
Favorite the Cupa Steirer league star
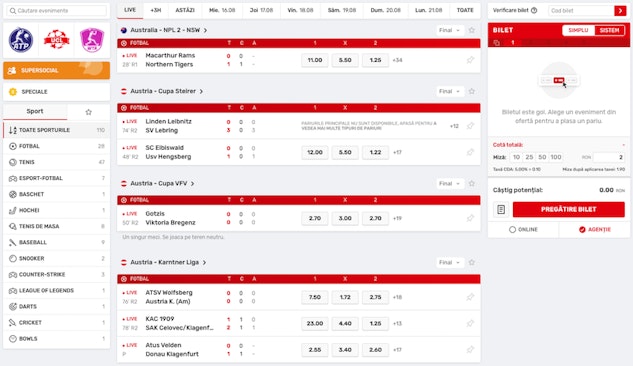(x=472, y=91)
